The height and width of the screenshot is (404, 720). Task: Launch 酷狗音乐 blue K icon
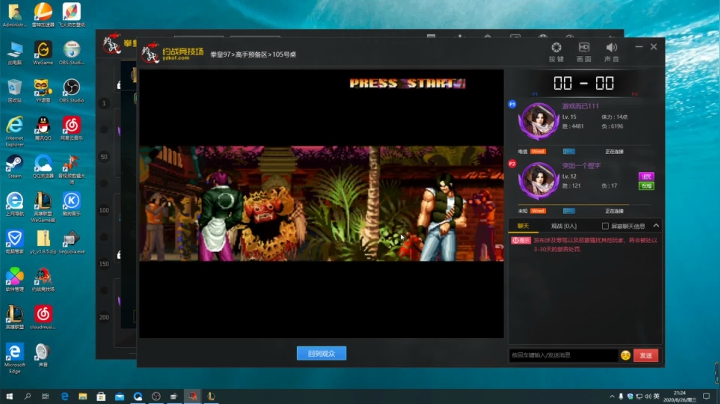(x=72, y=204)
